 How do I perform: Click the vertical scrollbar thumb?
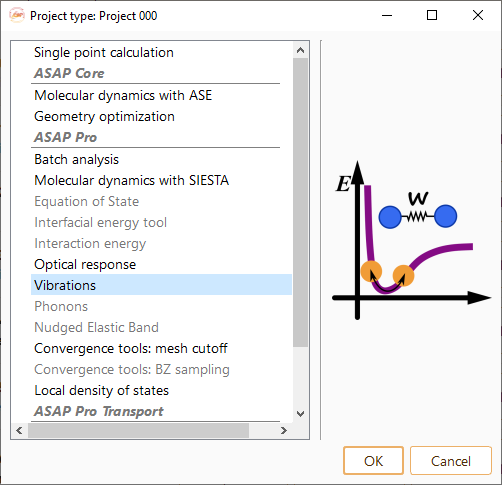[300, 202]
